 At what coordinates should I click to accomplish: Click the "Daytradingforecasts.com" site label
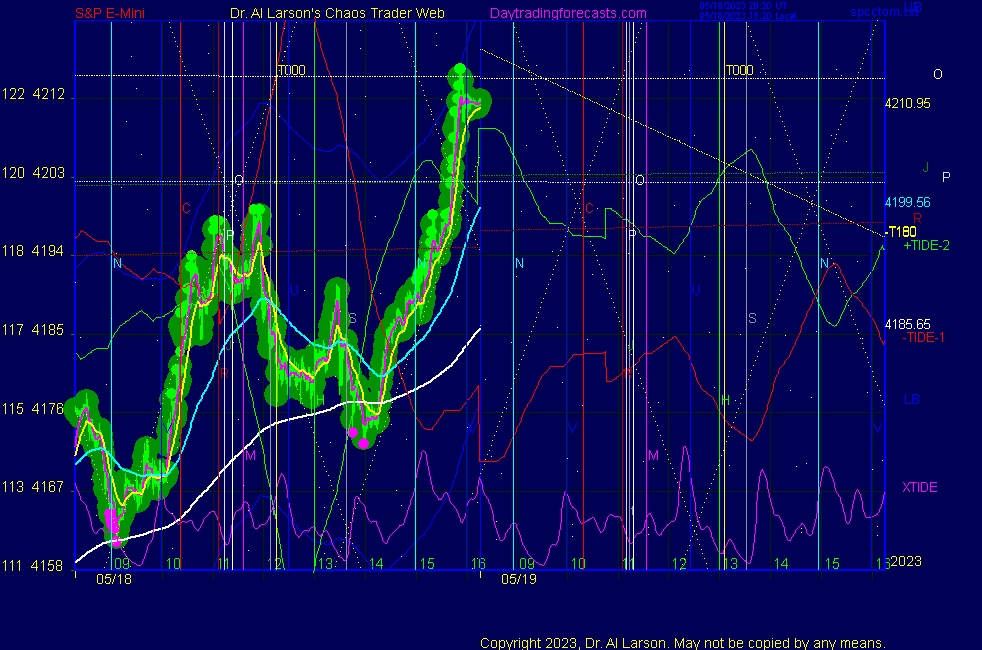click(x=568, y=13)
